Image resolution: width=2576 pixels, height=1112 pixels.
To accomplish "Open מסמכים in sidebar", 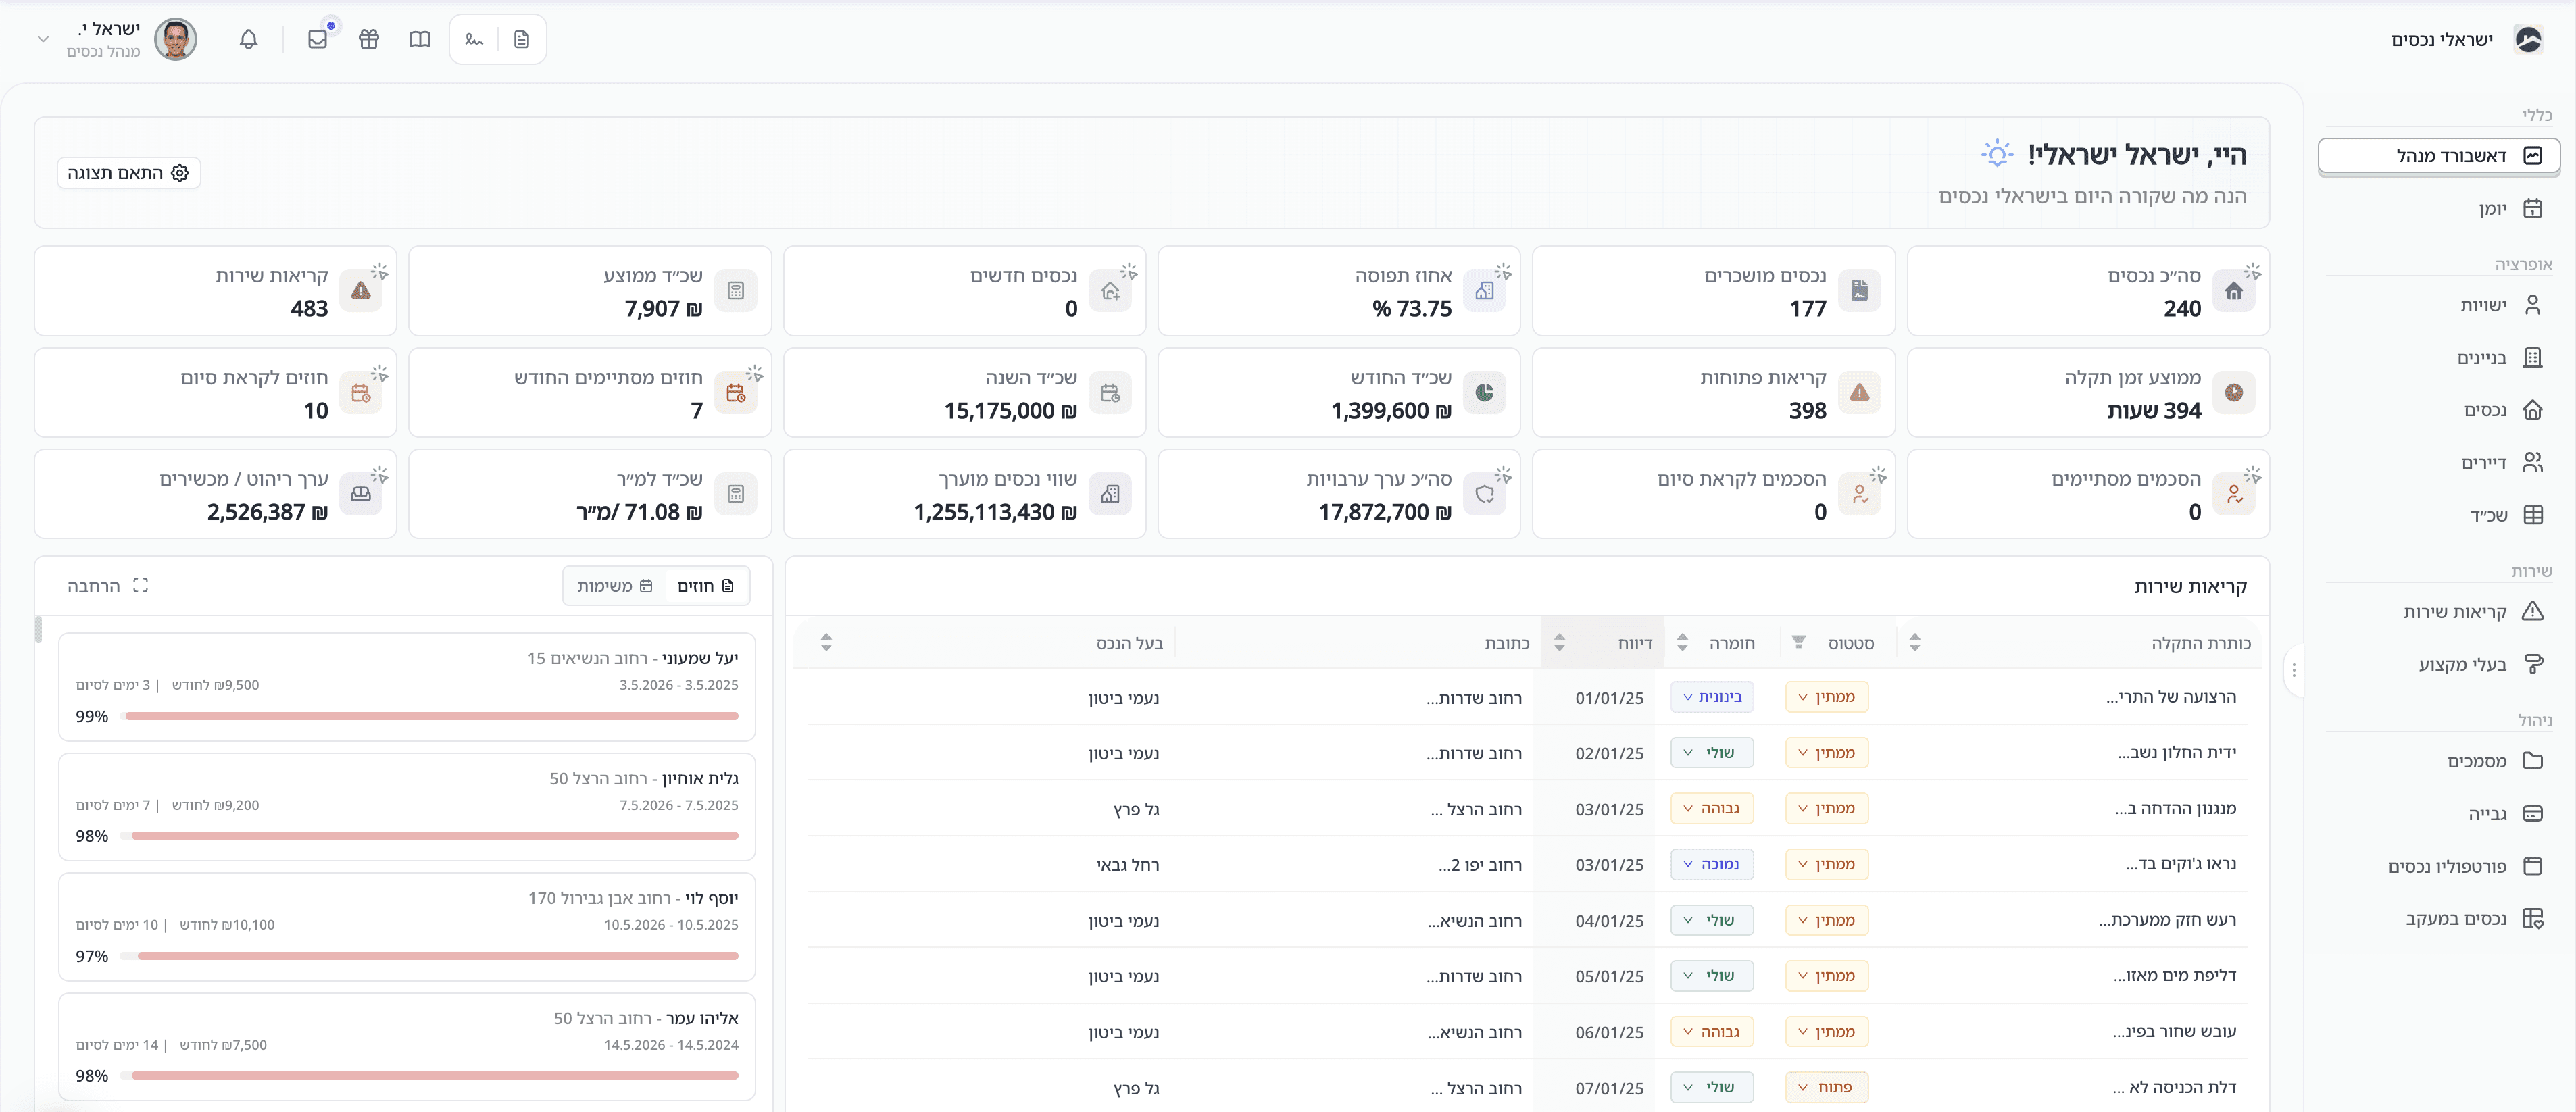I will [x=2439, y=760].
